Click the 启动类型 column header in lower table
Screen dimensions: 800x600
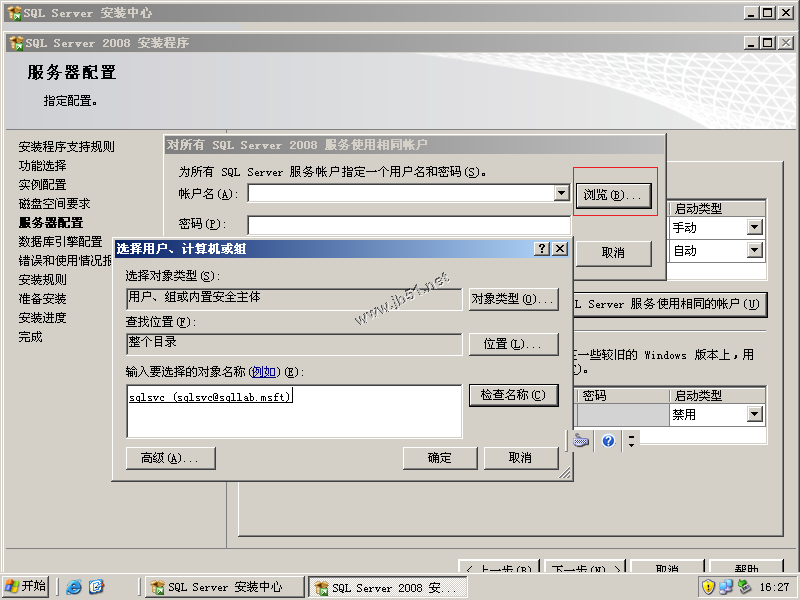(x=717, y=395)
